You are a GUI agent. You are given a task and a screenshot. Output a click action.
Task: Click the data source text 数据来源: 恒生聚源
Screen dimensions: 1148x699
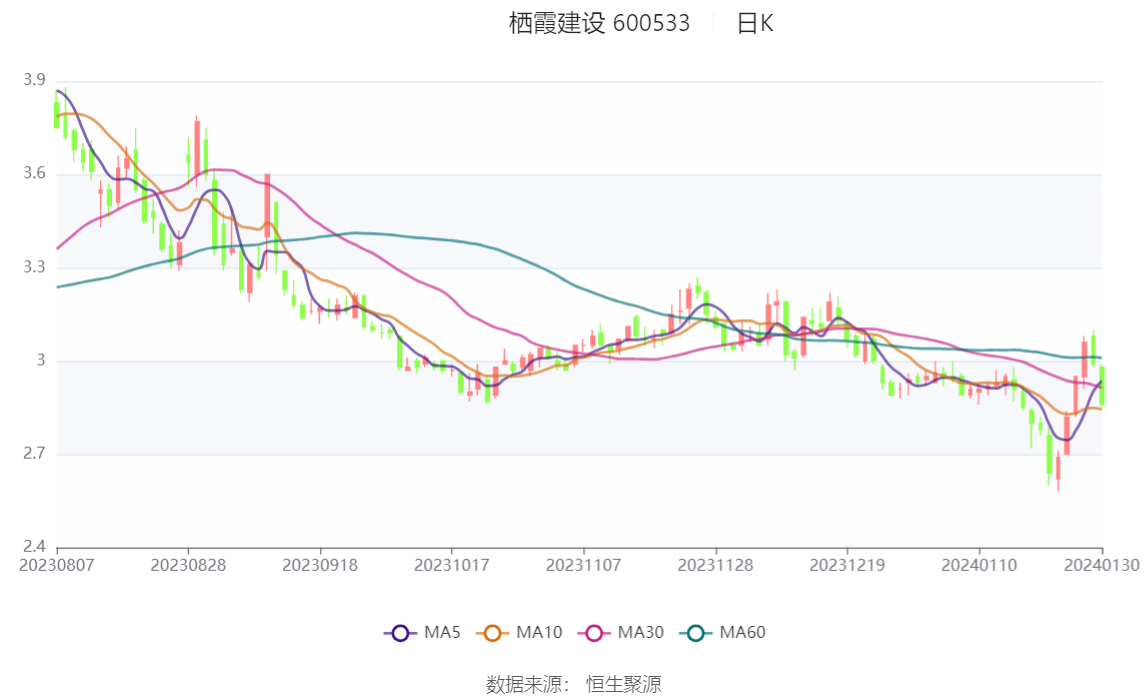coord(574,684)
